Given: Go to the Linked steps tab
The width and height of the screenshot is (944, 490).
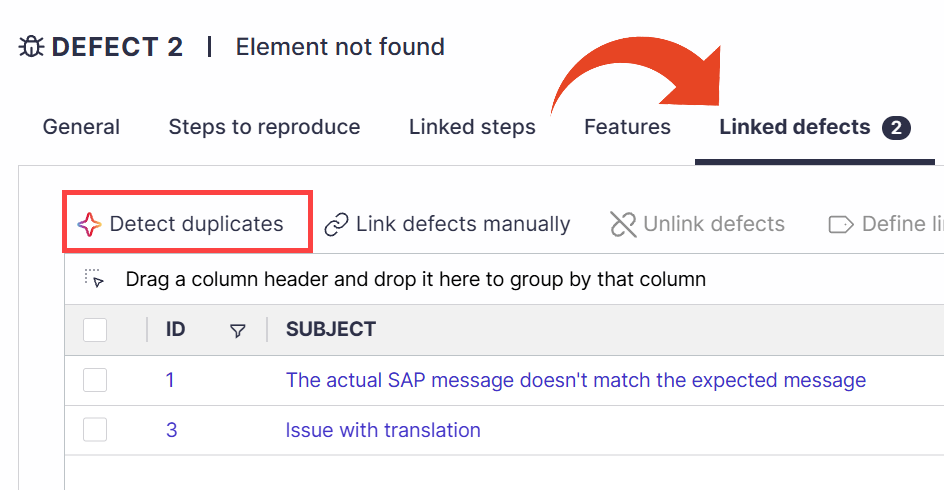Looking at the screenshot, I should coord(472,127).
